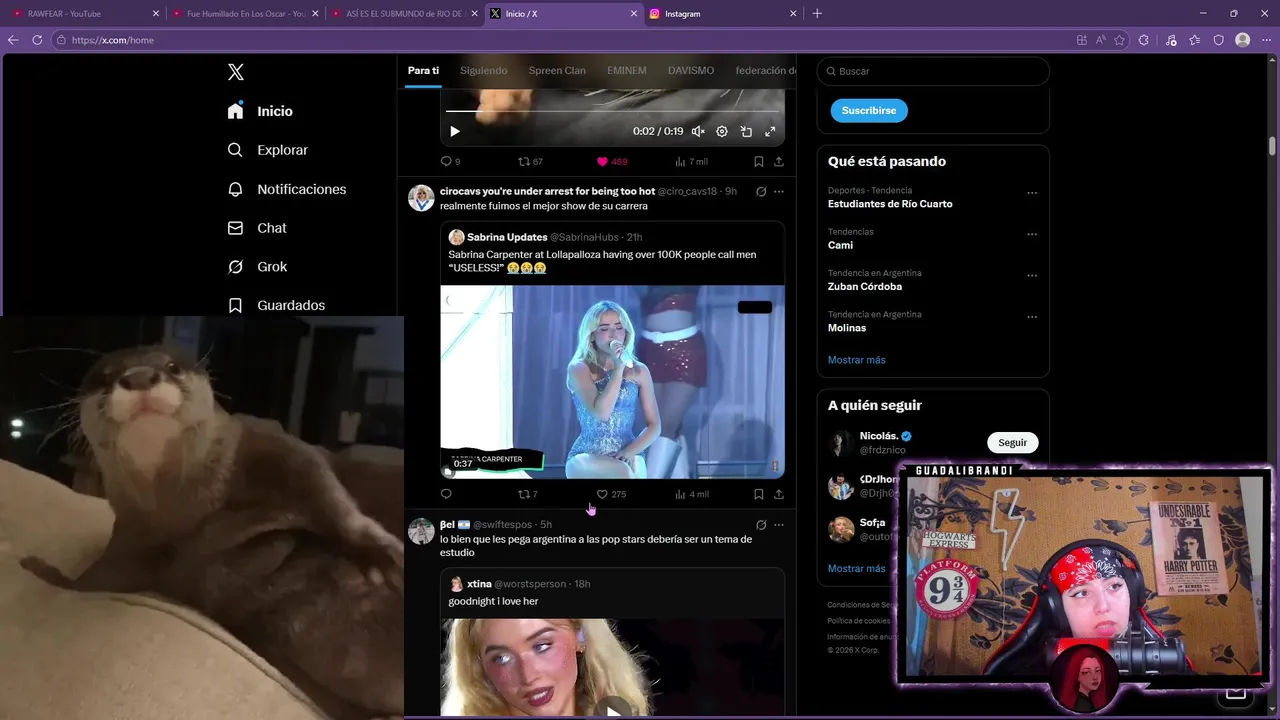Screen dimensions: 1280x720
Task: Click the x.com/home address bar
Action: 560,40
